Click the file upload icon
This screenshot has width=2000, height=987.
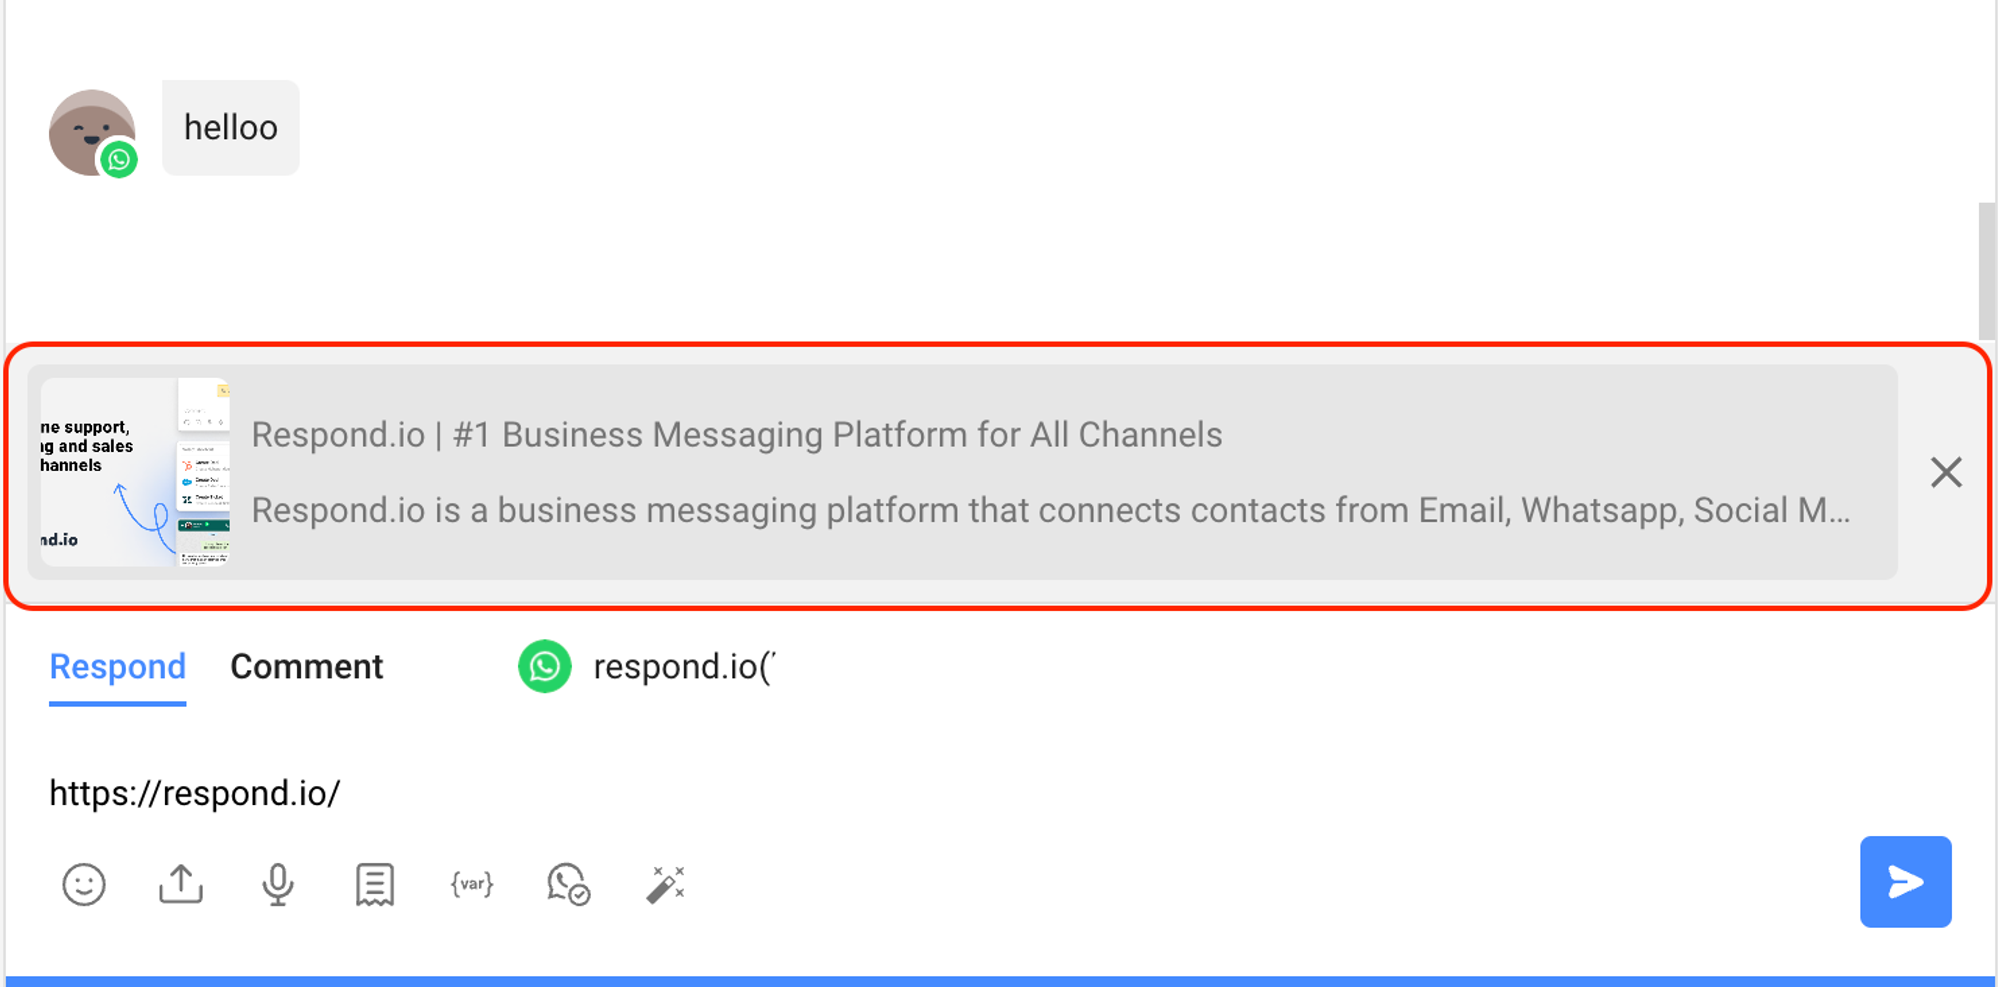(x=181, y=885)
